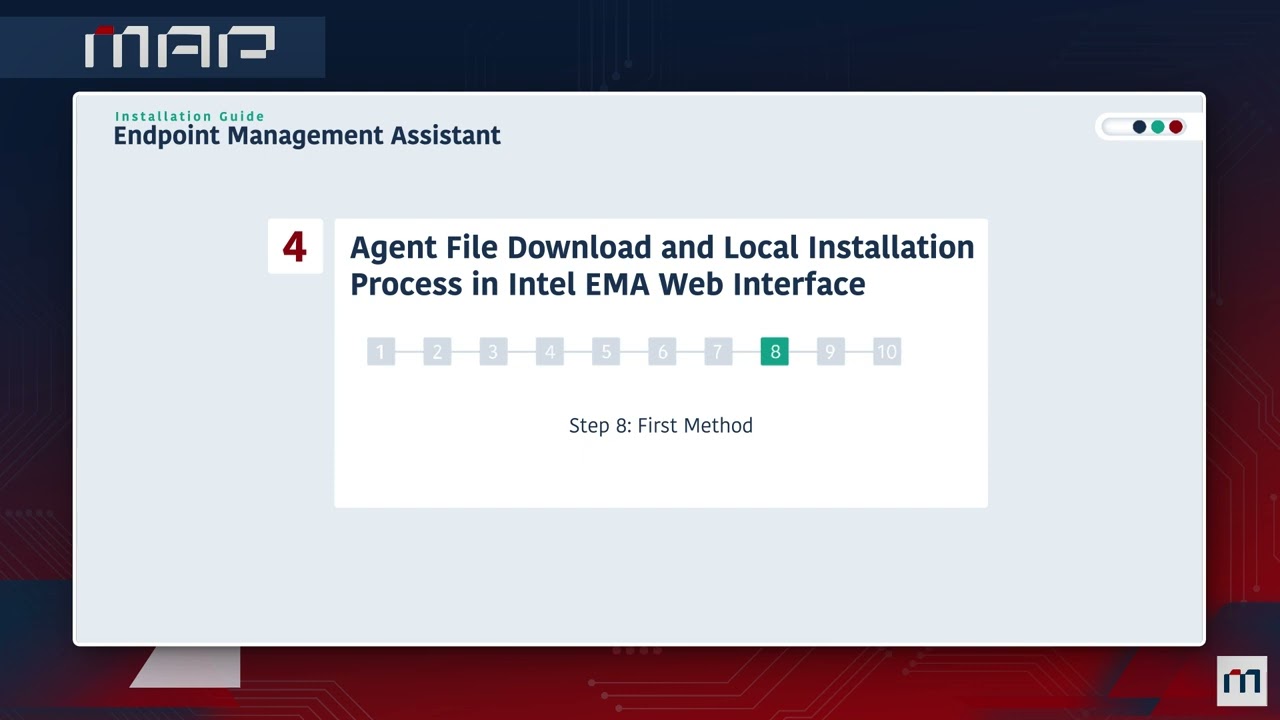
Task: Select step 5 in progress bar
Action: (606, 351)
